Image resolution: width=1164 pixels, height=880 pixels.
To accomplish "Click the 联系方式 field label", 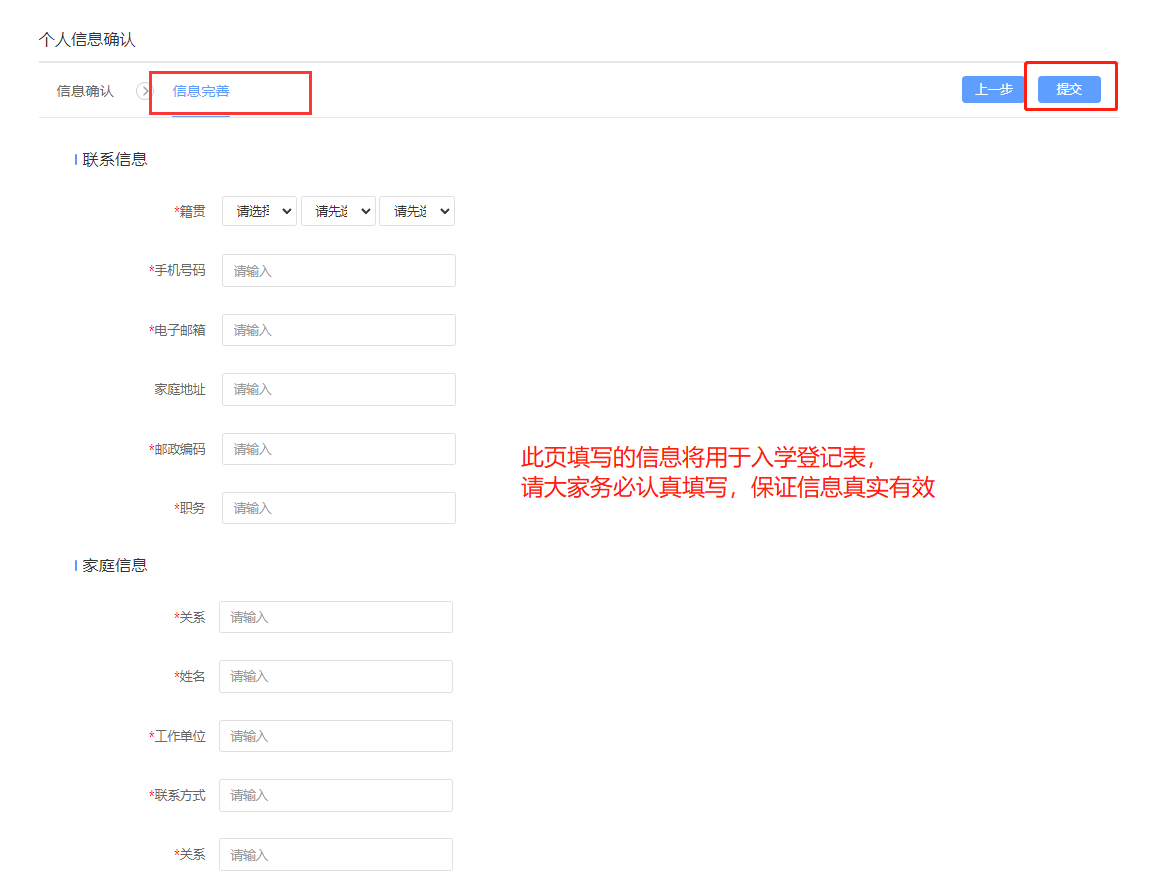I will 177,795.
